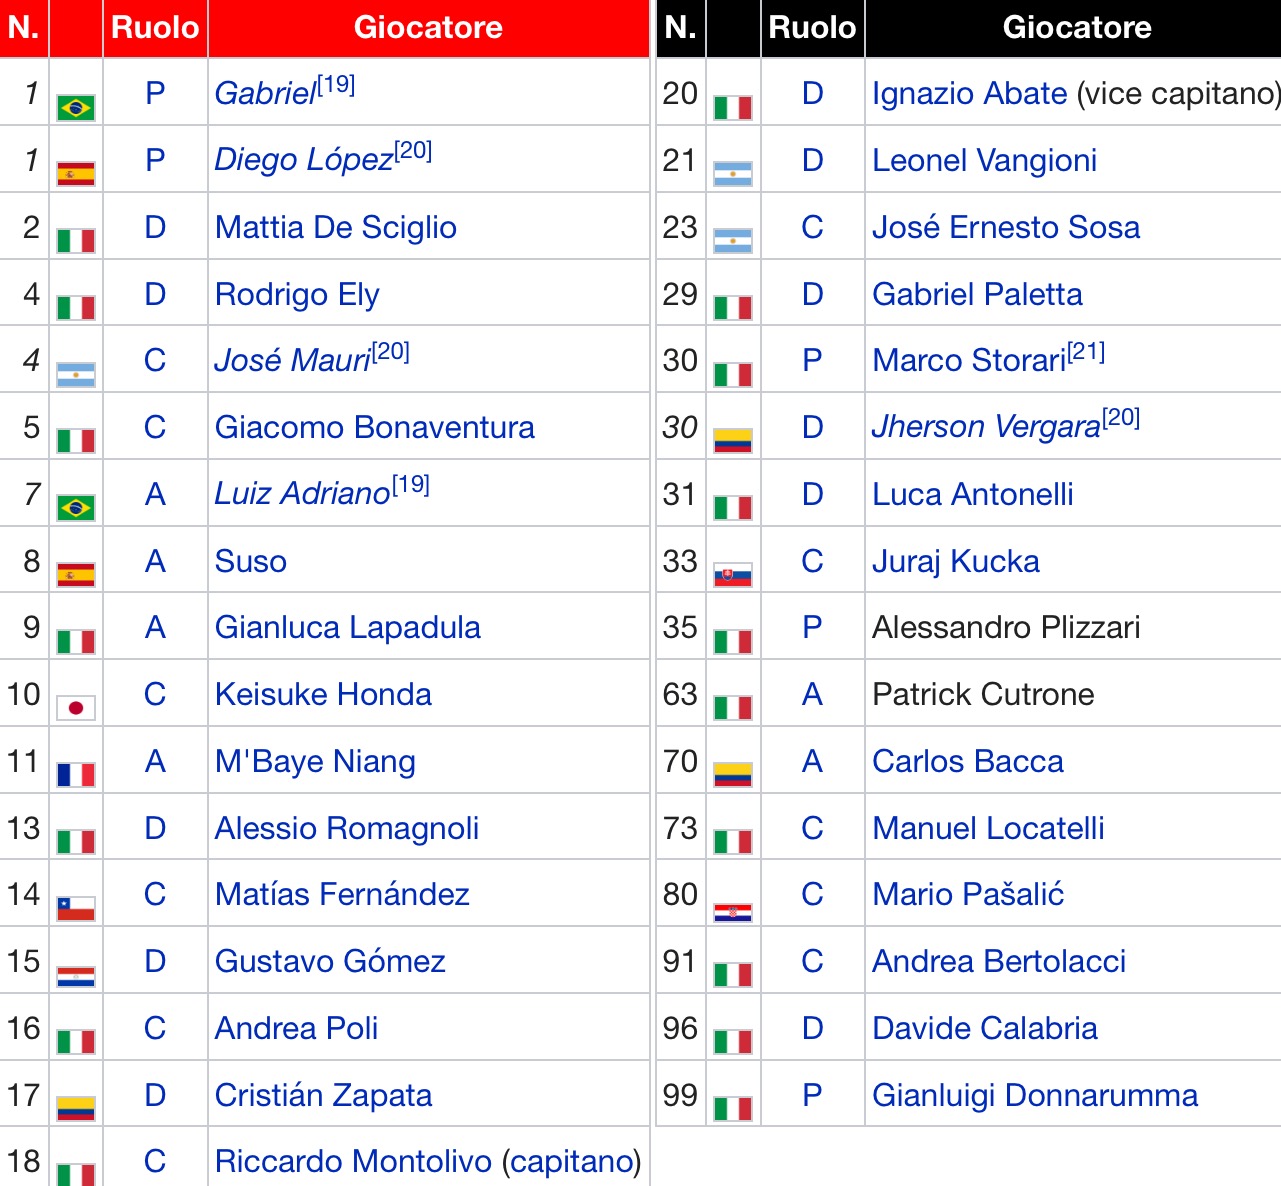Click the Spain flag beside Suso
This screenshot has height=1186, width=1281.
[x=76, y=575]
